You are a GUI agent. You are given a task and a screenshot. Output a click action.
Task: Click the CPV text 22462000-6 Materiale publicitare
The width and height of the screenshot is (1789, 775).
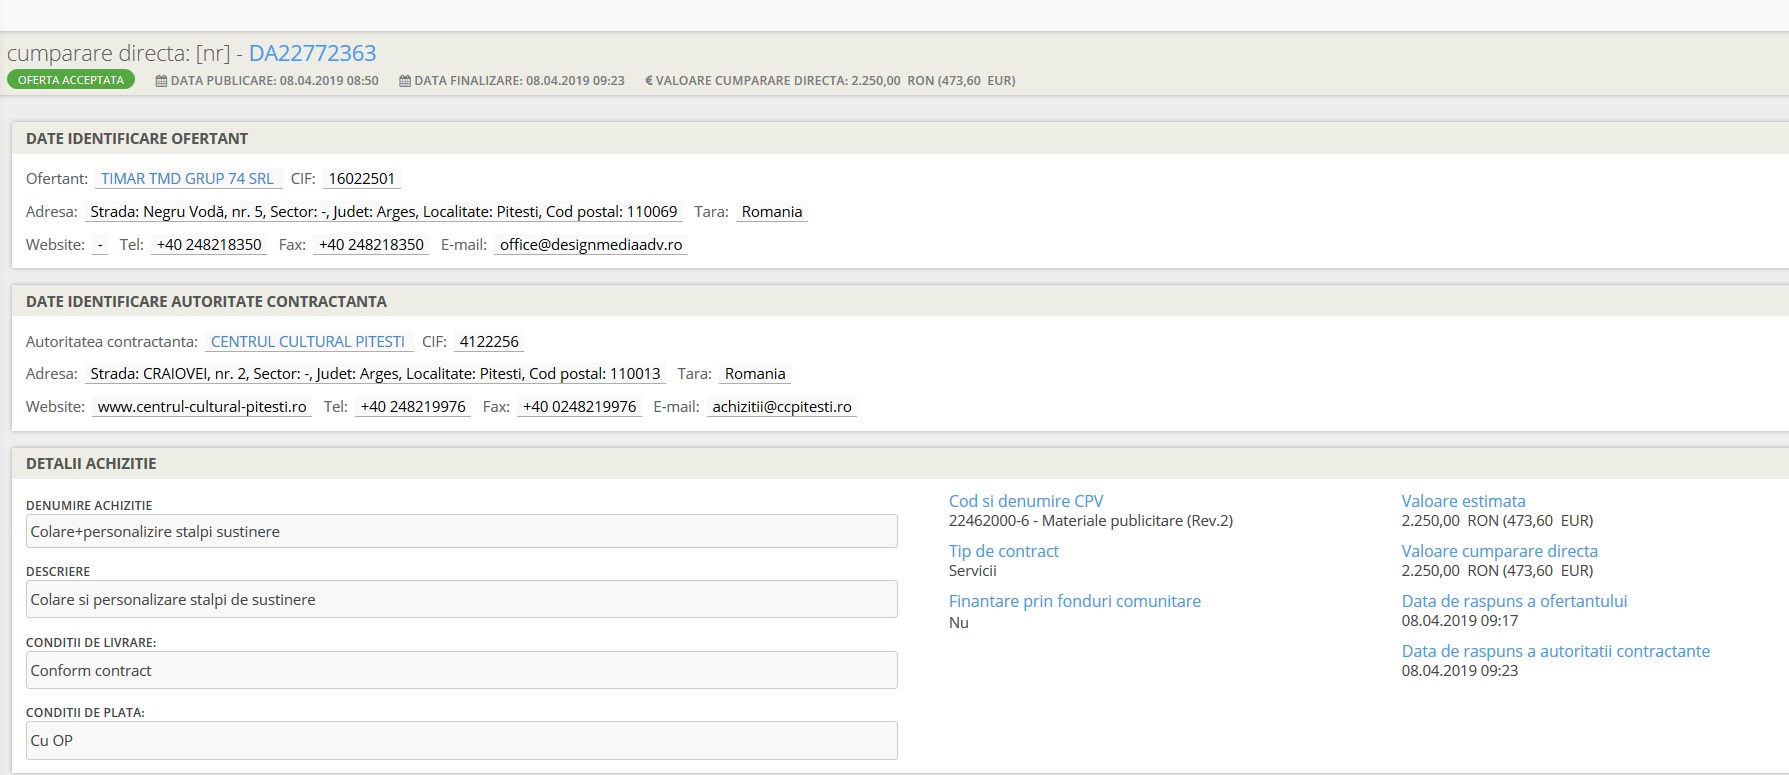pos(1091,521)
